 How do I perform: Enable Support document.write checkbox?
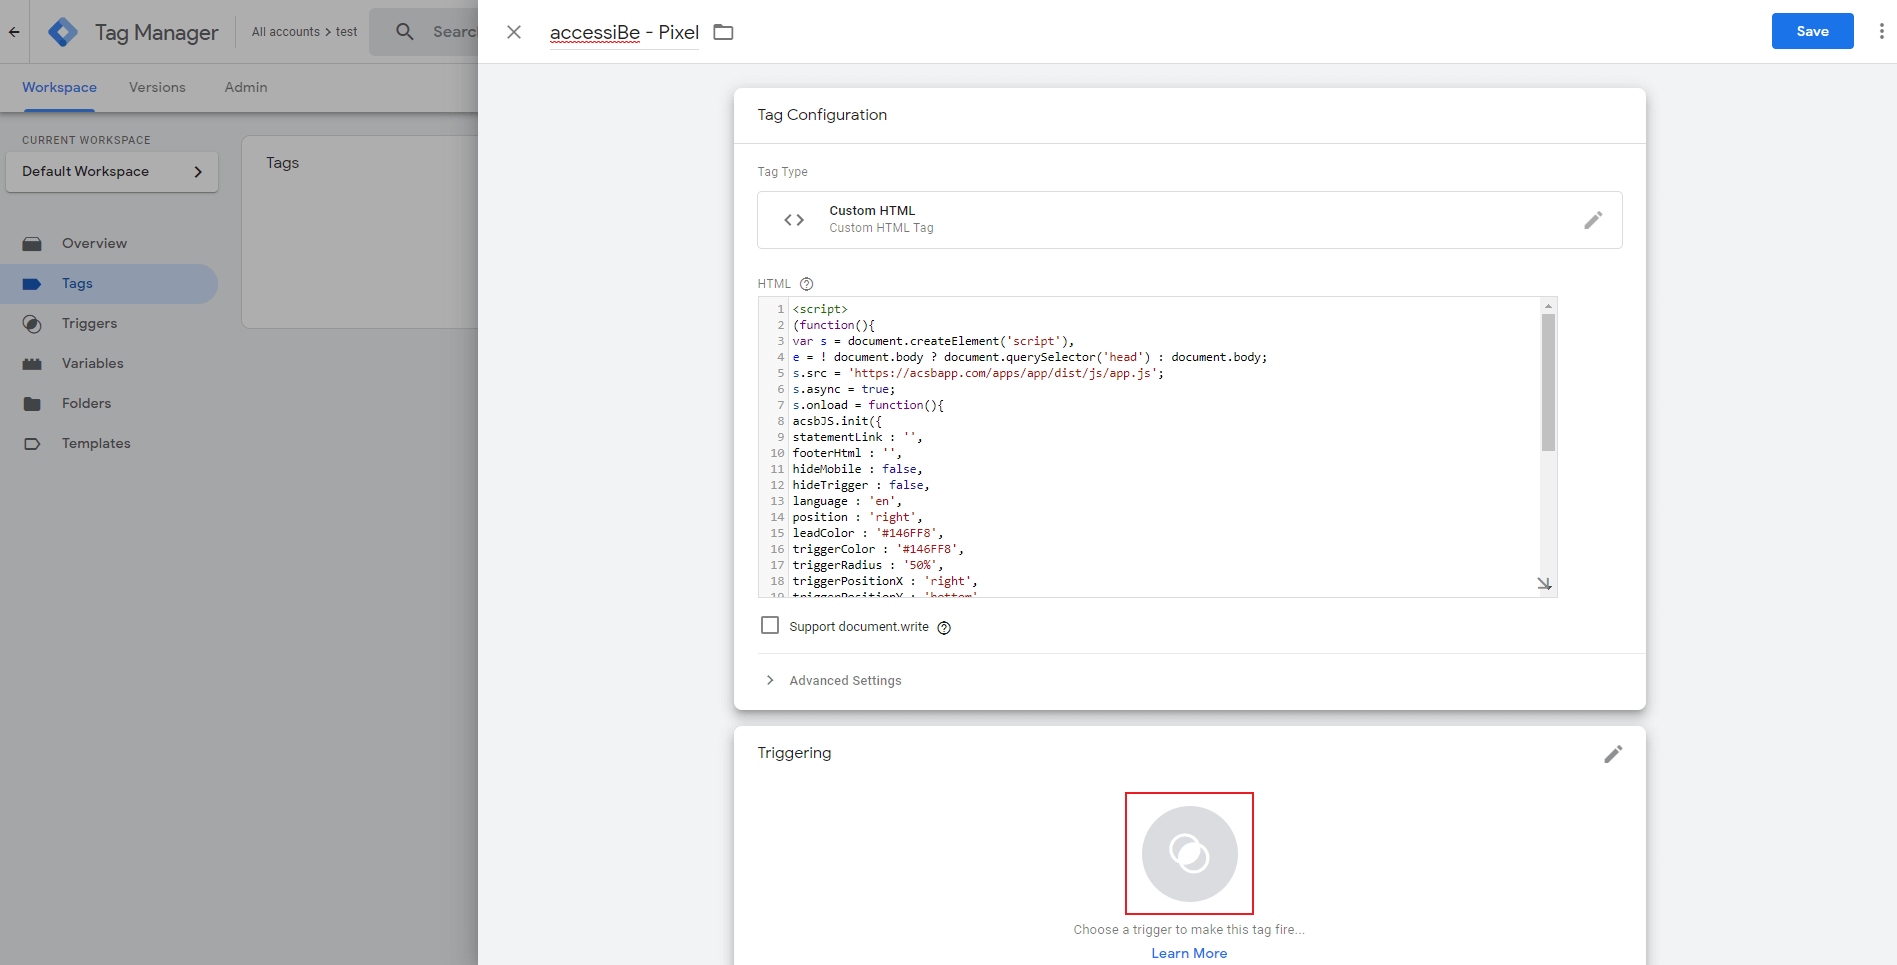[x=770, y=626]
